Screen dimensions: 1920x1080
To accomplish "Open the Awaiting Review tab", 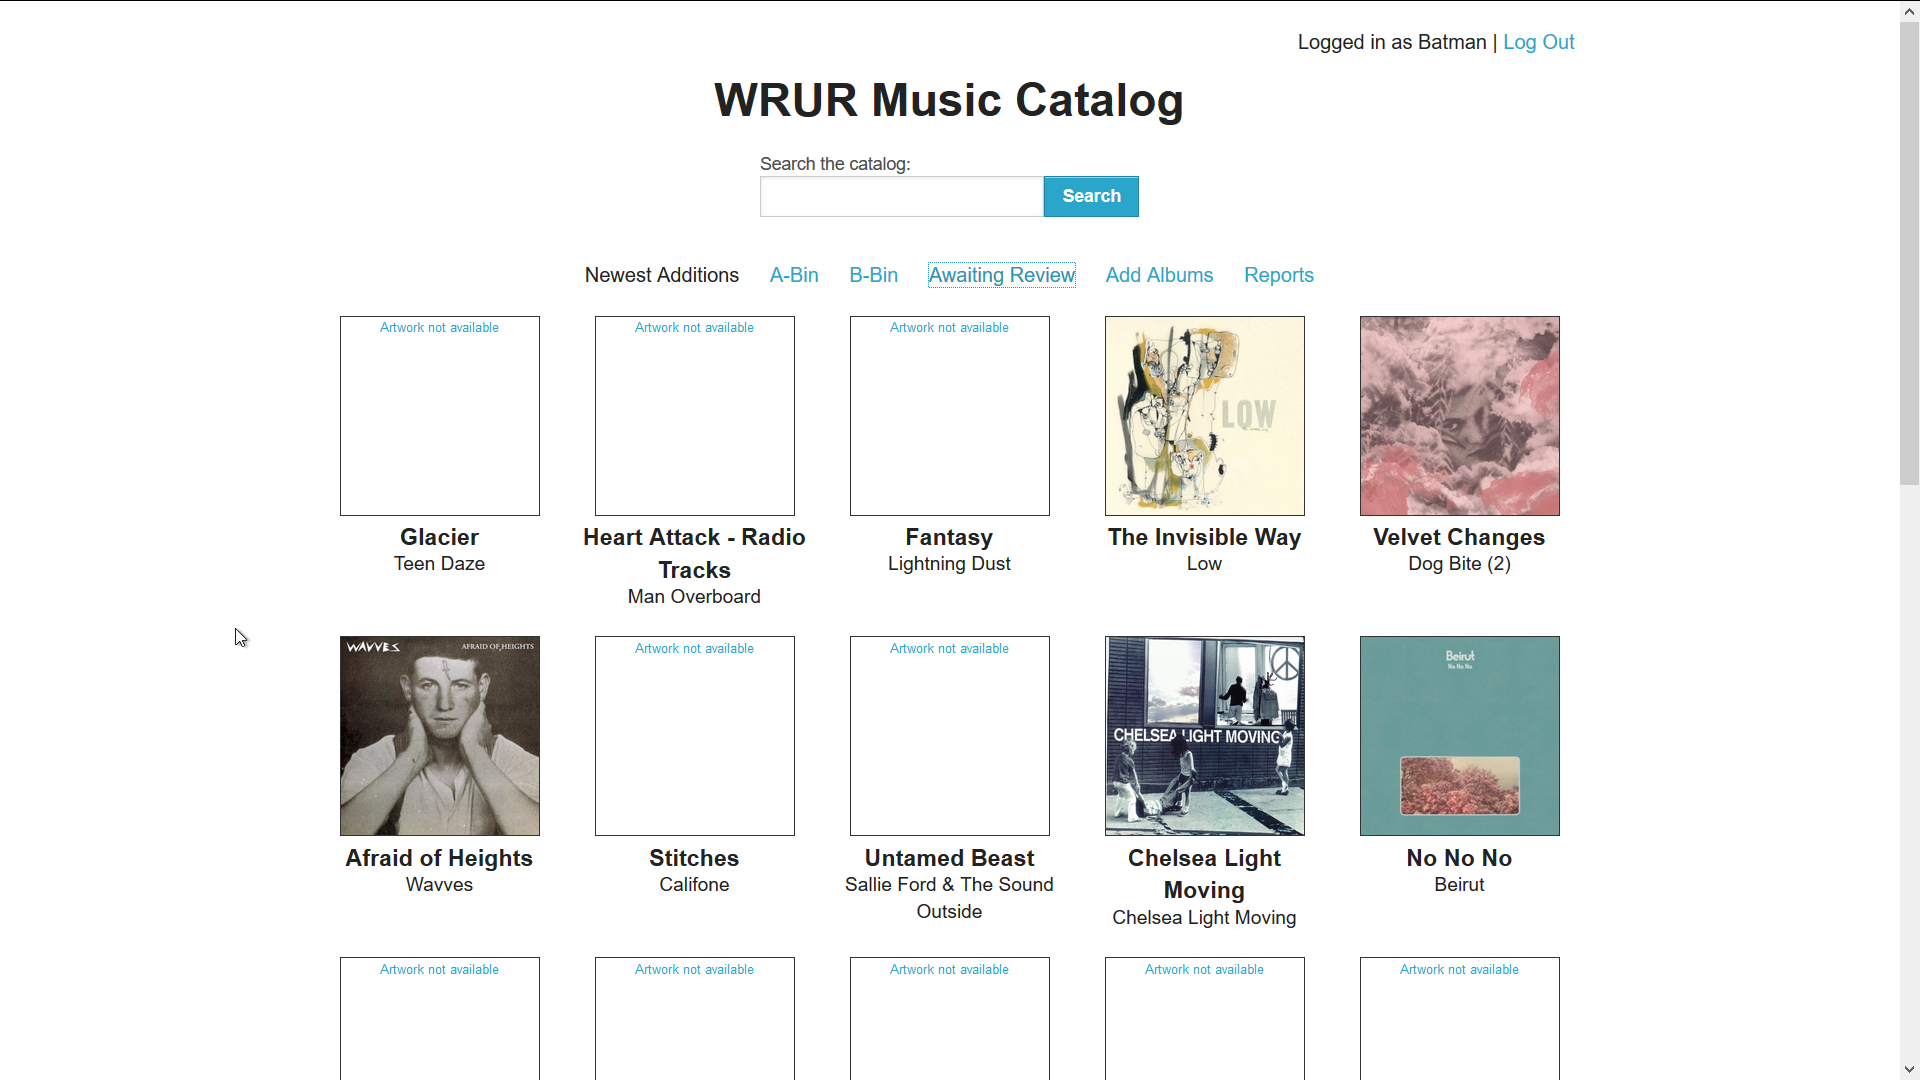I will pyautogui.click(x=1001, y=275).
